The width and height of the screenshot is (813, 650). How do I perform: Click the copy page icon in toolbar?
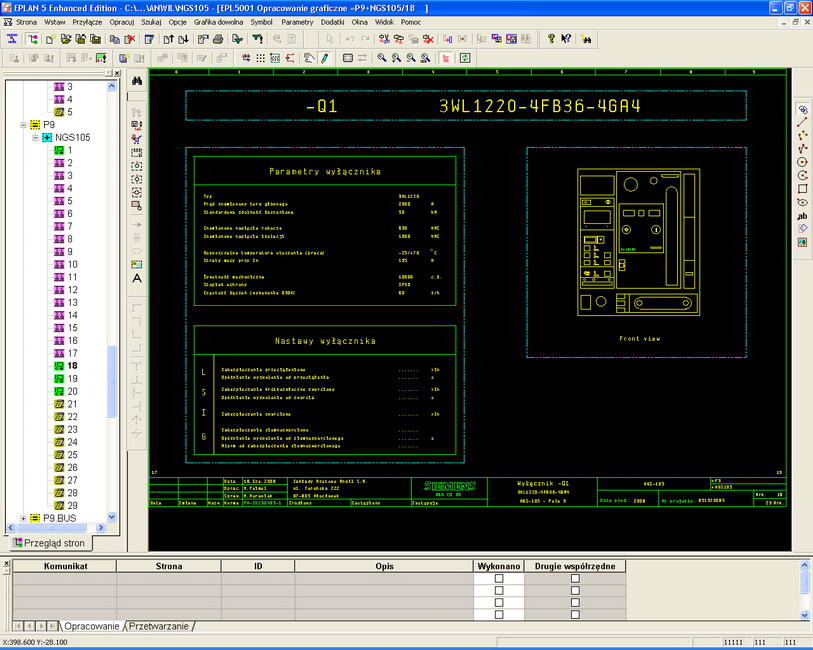(115, 39)
